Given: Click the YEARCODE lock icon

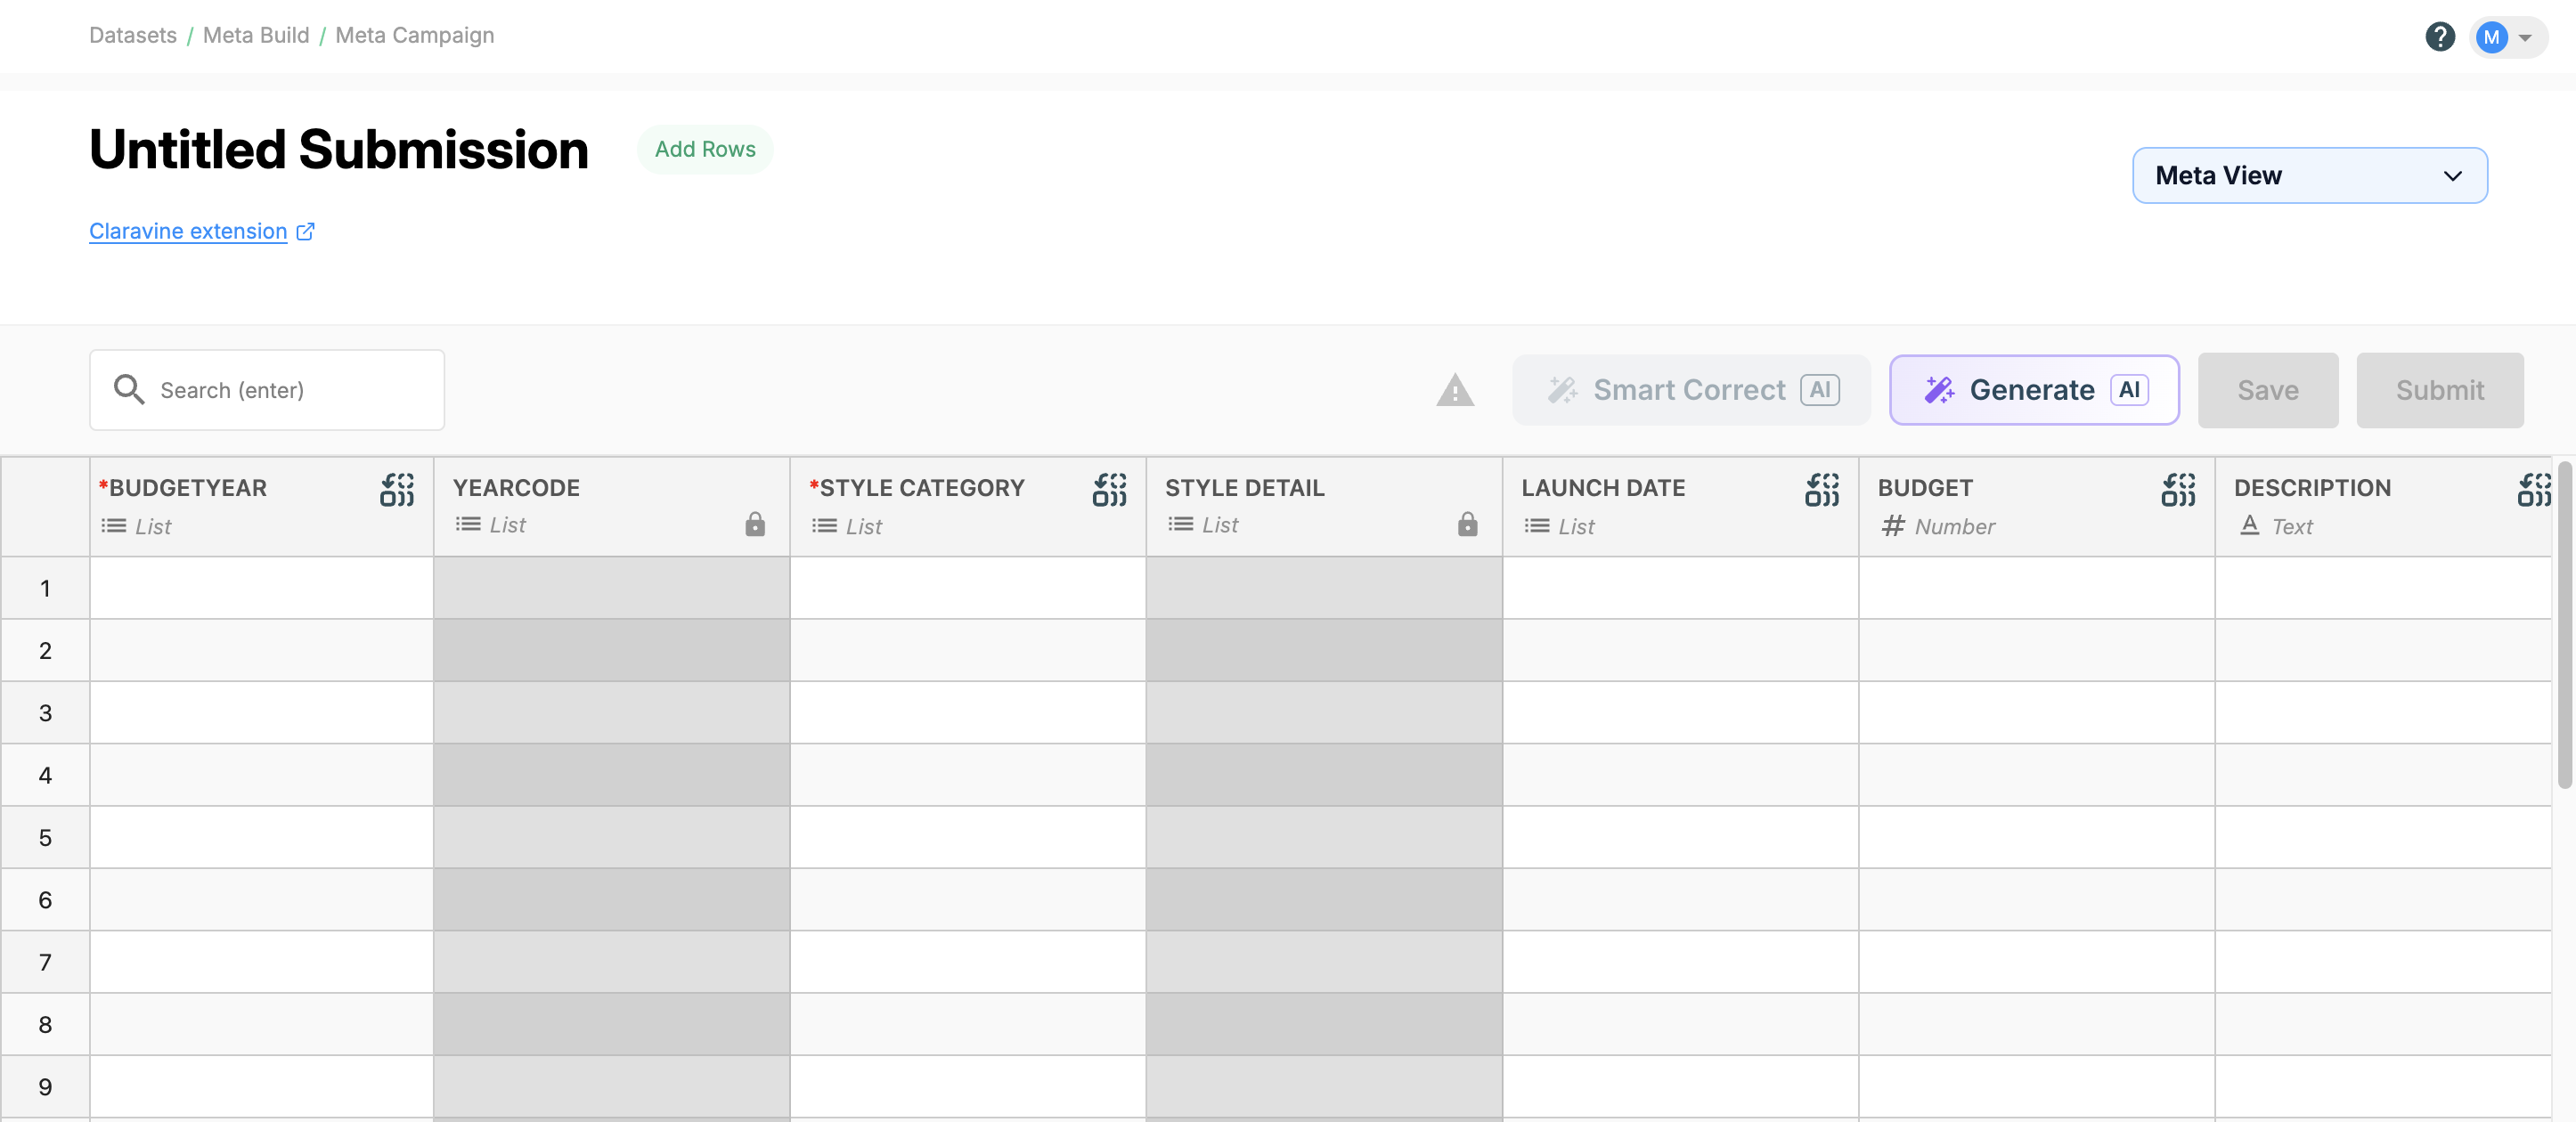Looking at the screenshot, I should click(755, 524).
